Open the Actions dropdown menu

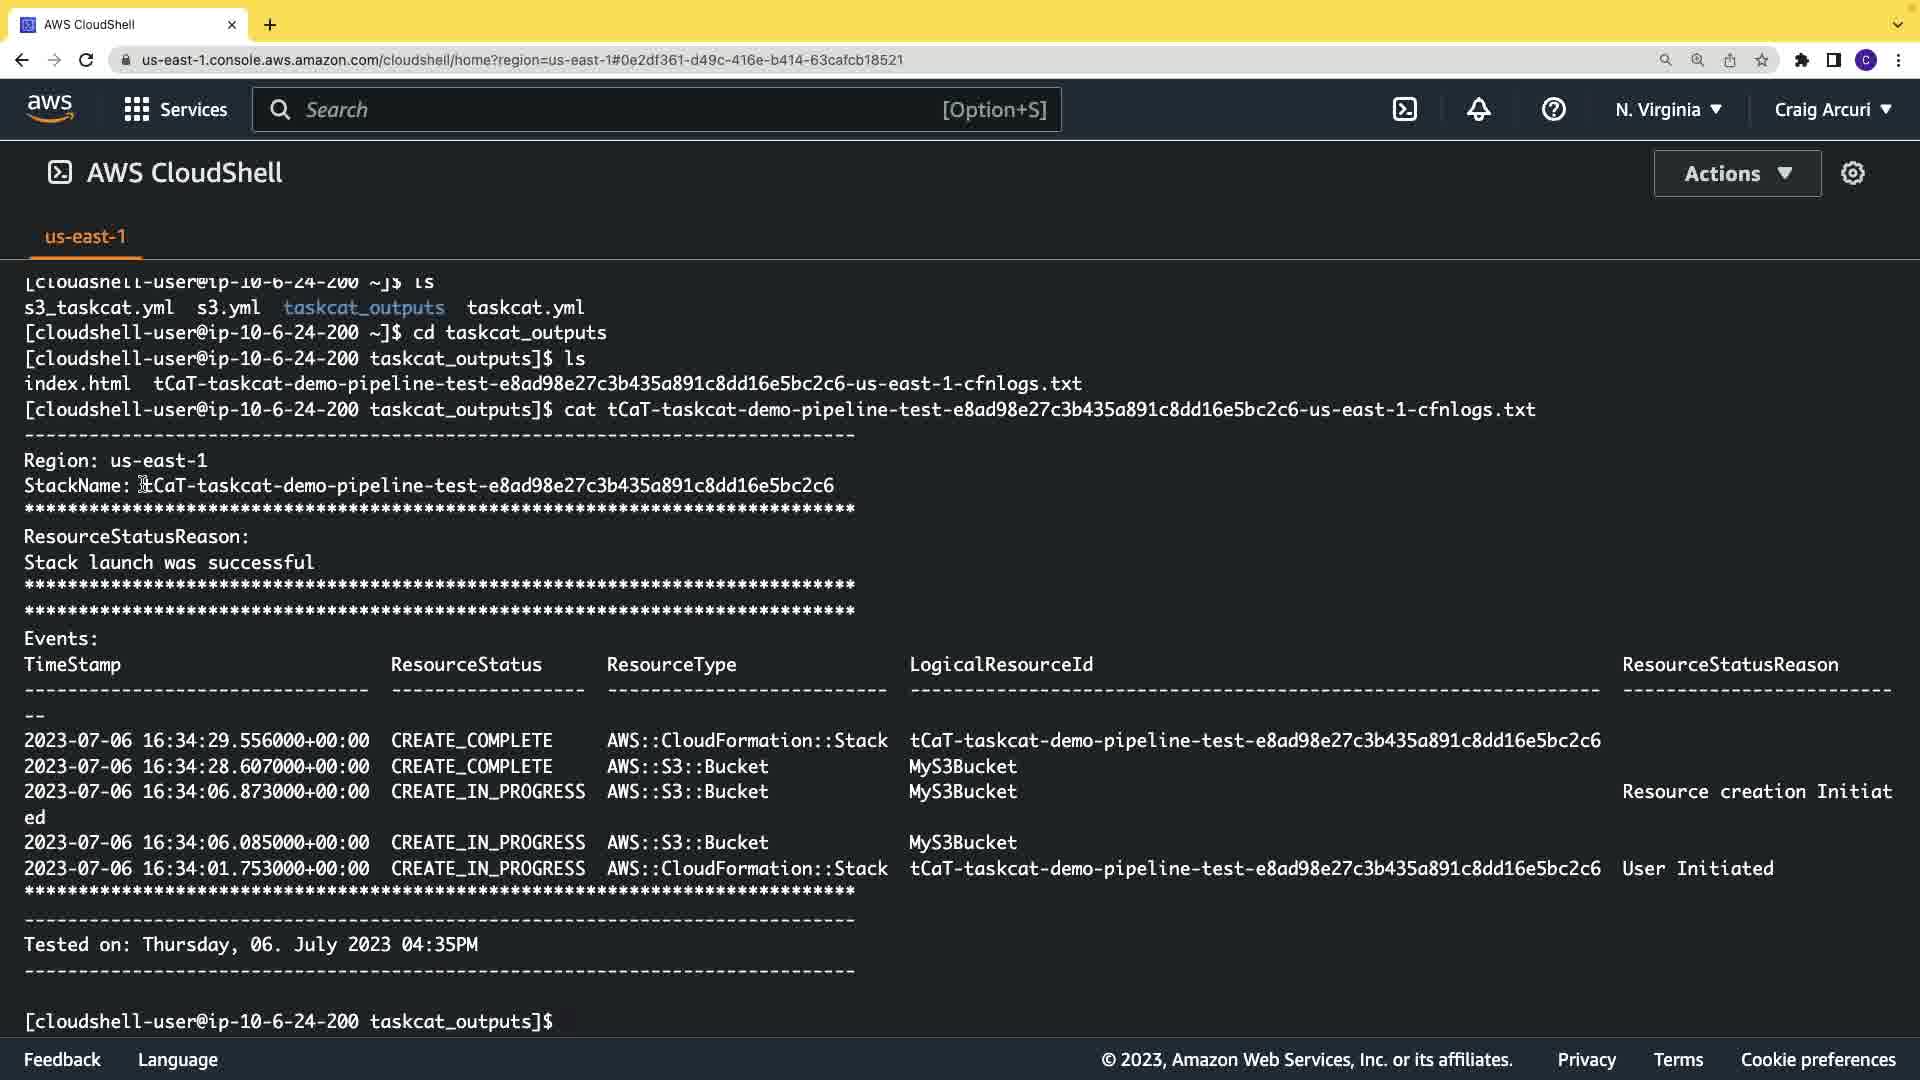click(x=1737, y=174)
